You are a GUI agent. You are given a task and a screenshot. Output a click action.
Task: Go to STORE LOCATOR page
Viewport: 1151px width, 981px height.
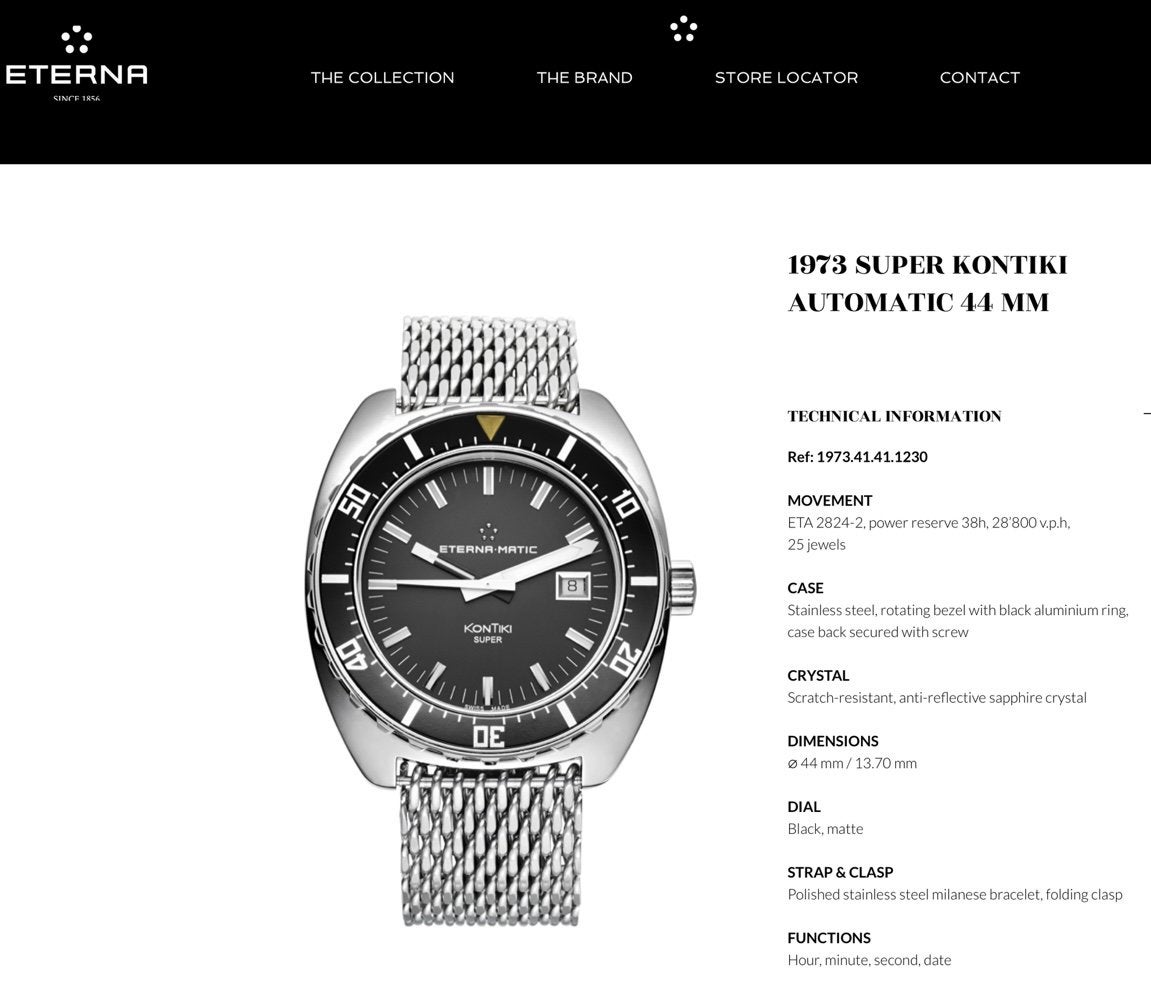point(786,78)
